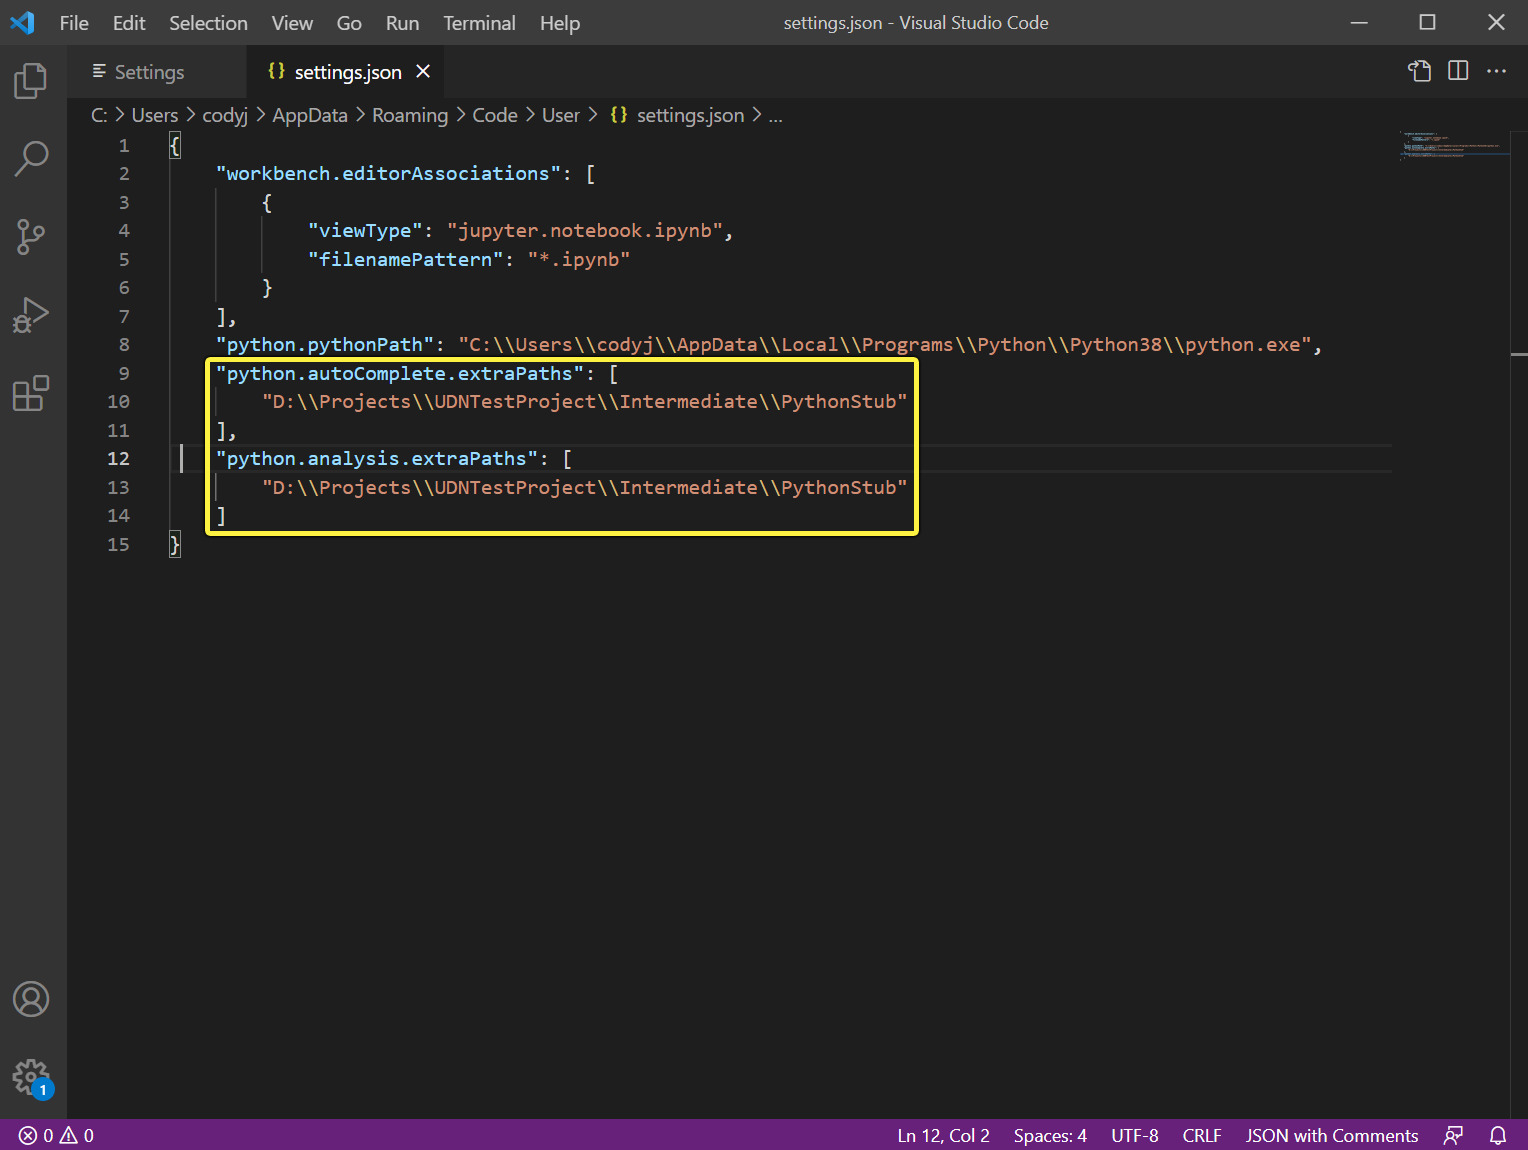
Task: Change indentation via Spaces: 4
Action: [1049, 1135]
